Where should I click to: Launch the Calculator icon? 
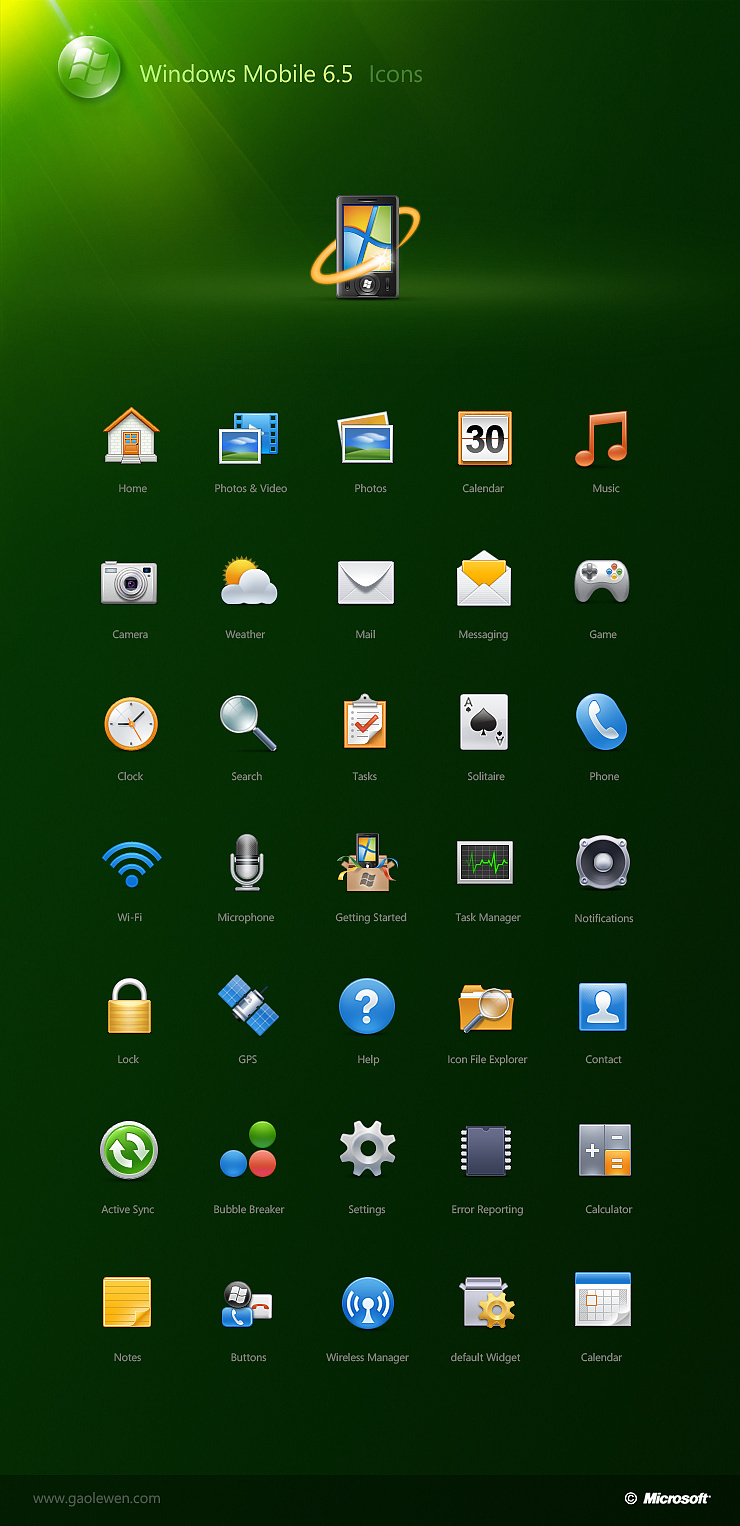point(605,1150)
